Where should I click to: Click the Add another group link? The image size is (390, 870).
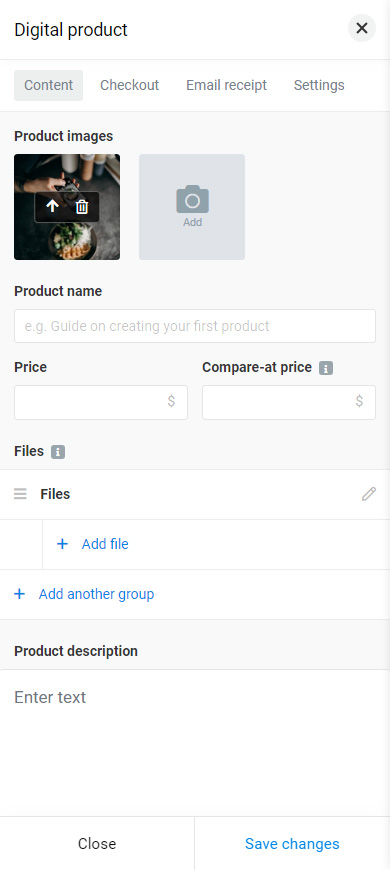[97, 594]
